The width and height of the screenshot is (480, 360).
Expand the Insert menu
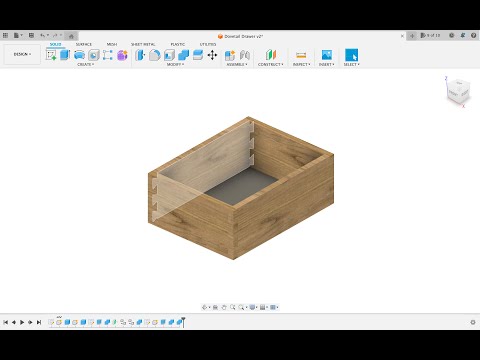[x=326, y=64]
